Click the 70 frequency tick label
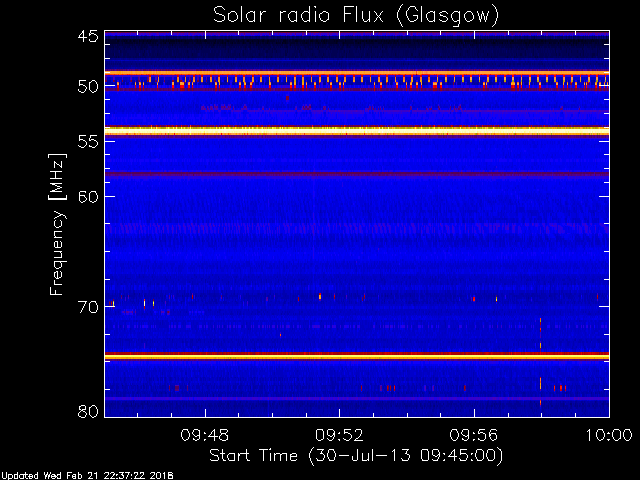 click(x=88, y=307)
